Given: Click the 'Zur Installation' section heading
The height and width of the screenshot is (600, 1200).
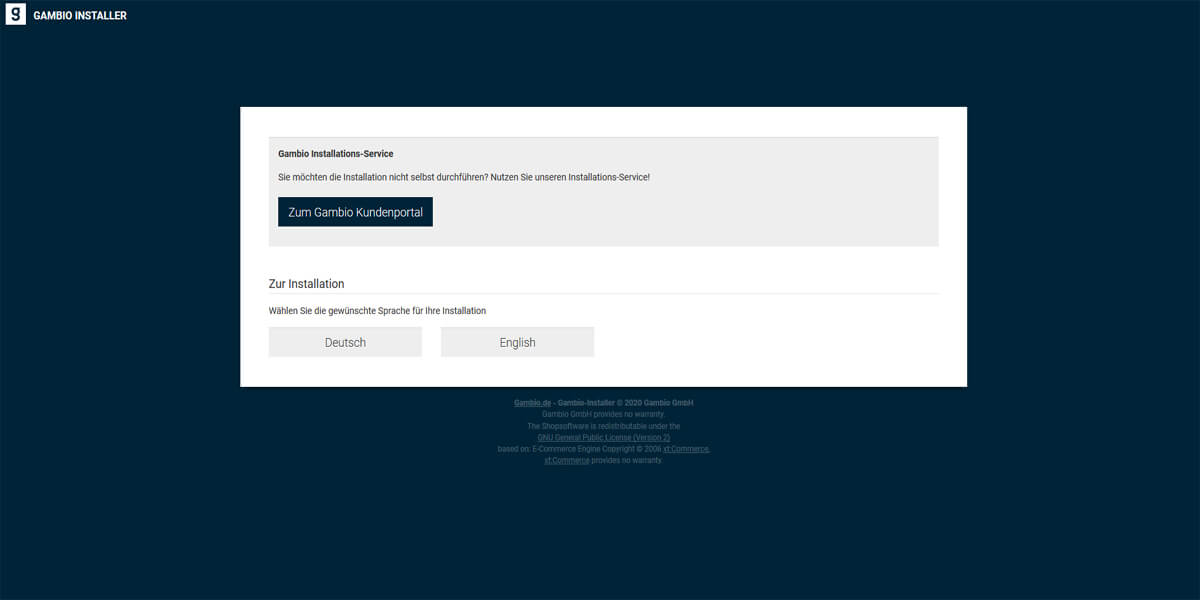Looking at the screenshot, I should pyautogui.click(x=307, y=284).
